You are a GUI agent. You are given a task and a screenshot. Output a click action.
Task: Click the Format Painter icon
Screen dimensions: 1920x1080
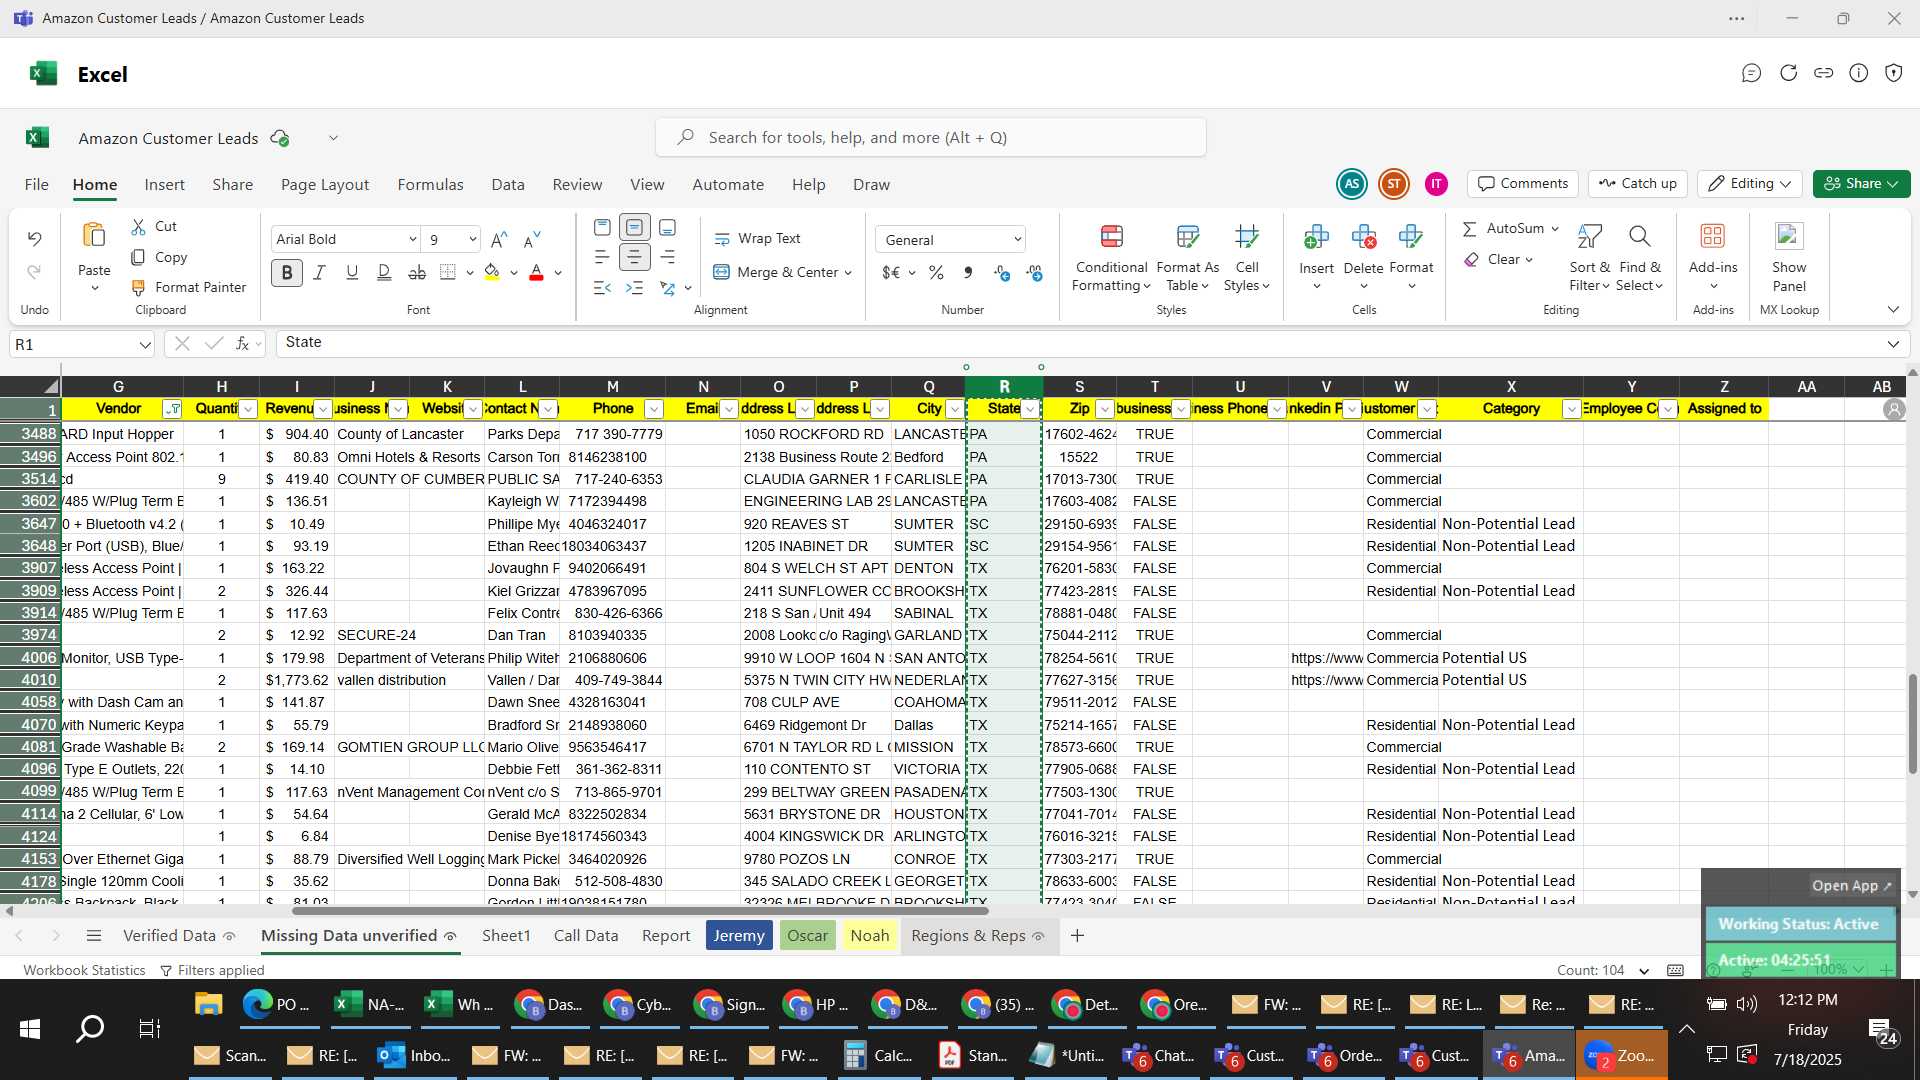139,287
